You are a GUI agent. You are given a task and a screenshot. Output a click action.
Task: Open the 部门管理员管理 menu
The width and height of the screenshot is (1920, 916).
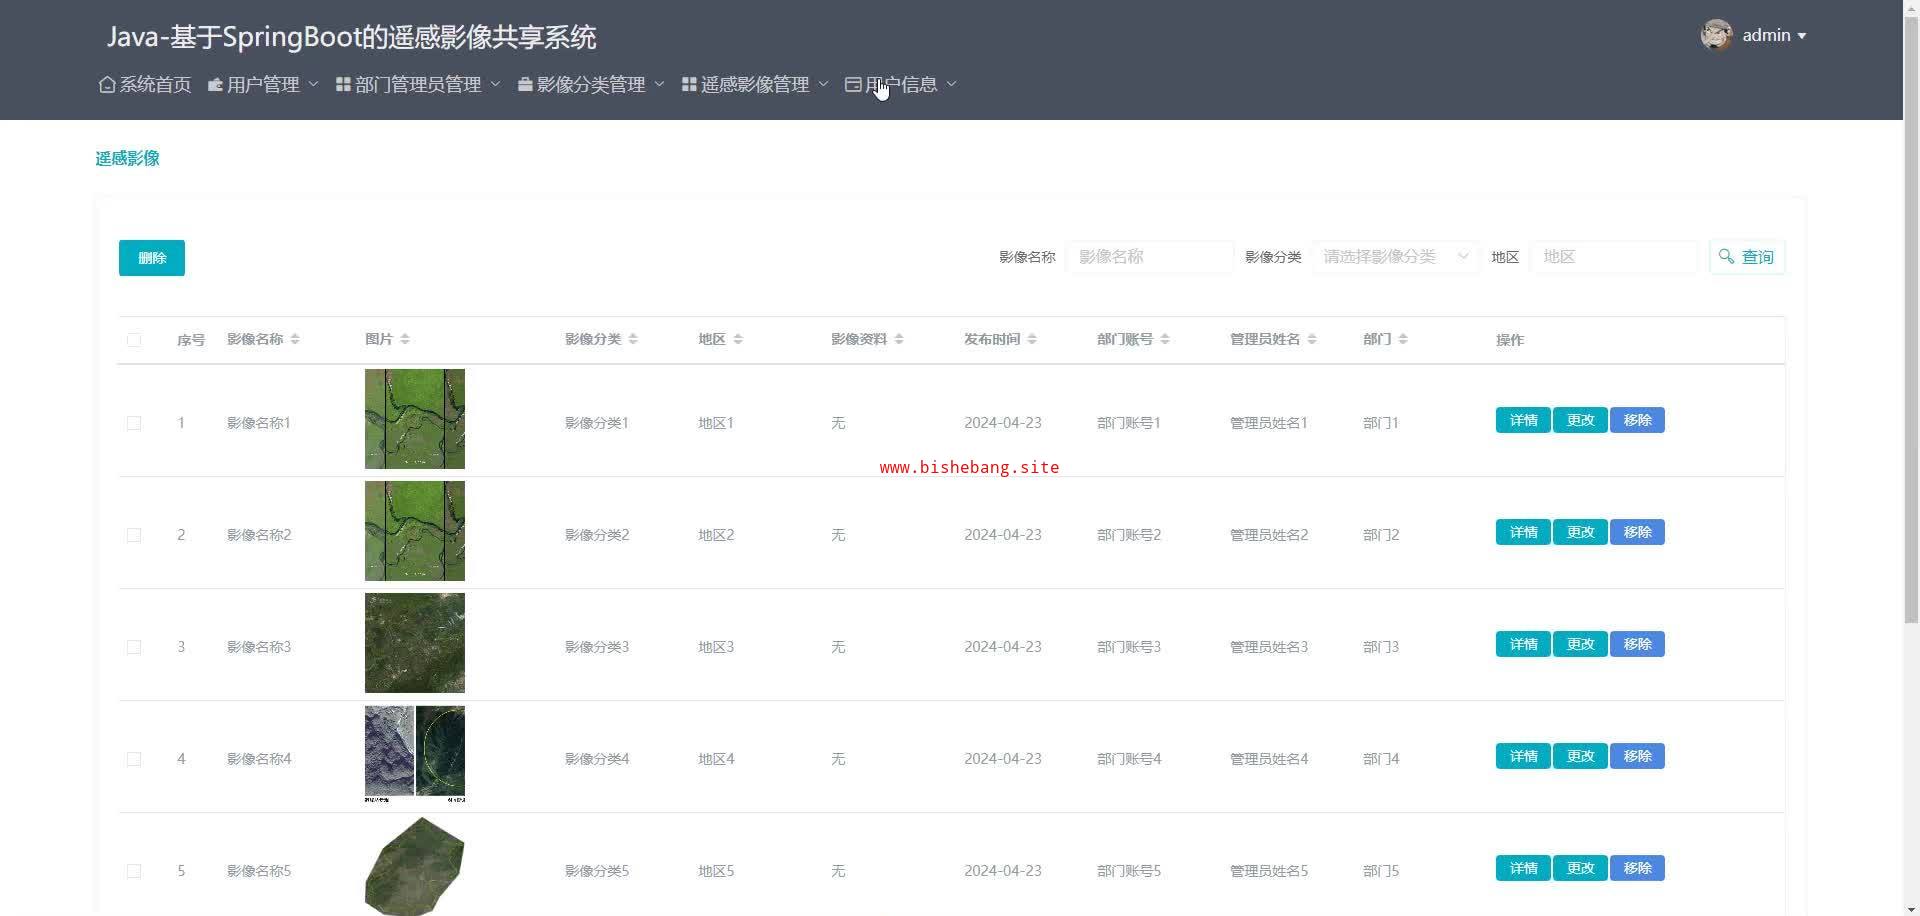click(x=418, y=85)
